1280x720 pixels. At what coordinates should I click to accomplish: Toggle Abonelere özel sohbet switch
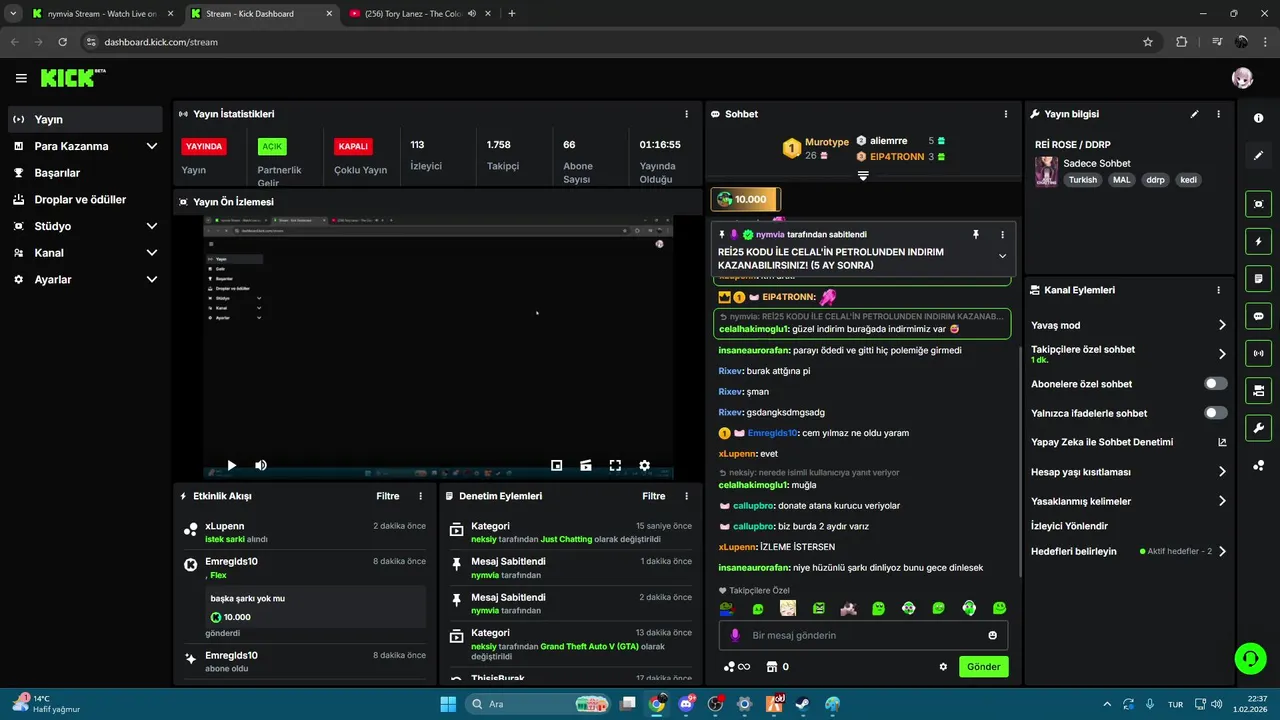(1215, 383)
